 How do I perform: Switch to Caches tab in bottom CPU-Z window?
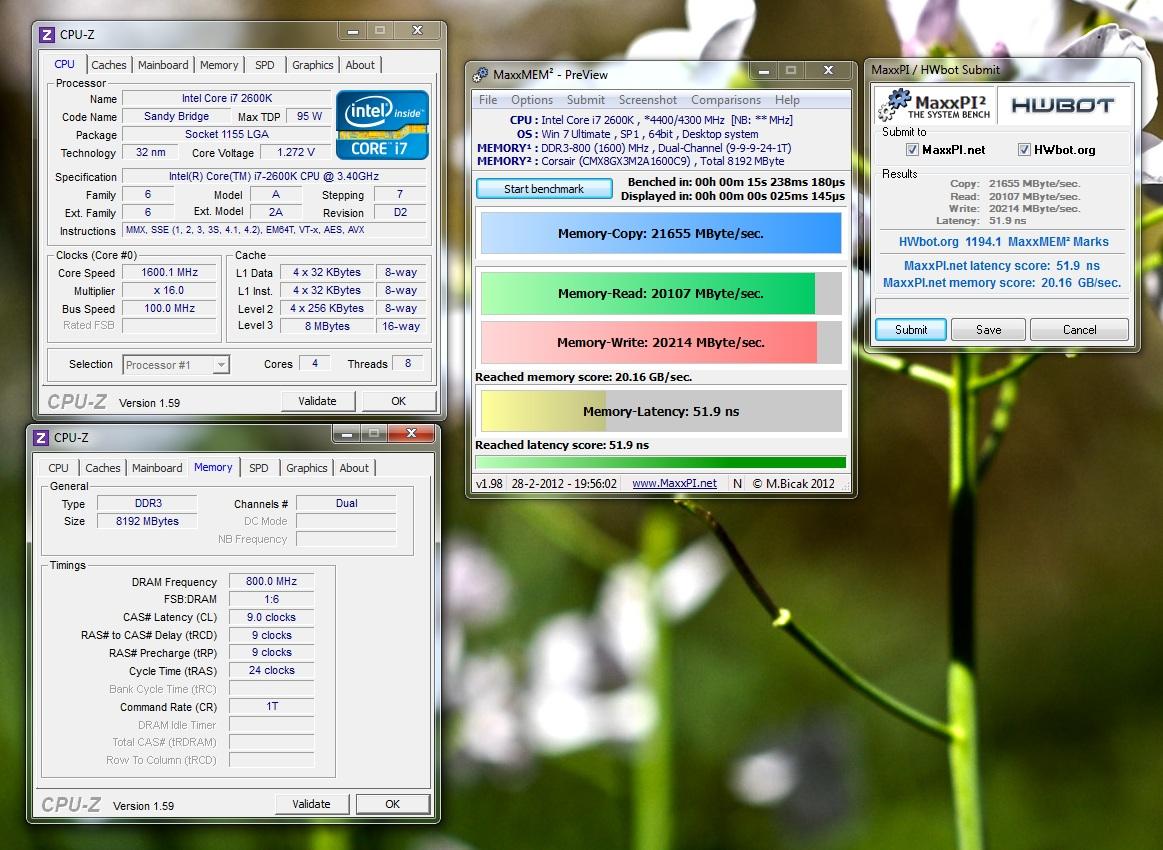(x=102, y=468)
